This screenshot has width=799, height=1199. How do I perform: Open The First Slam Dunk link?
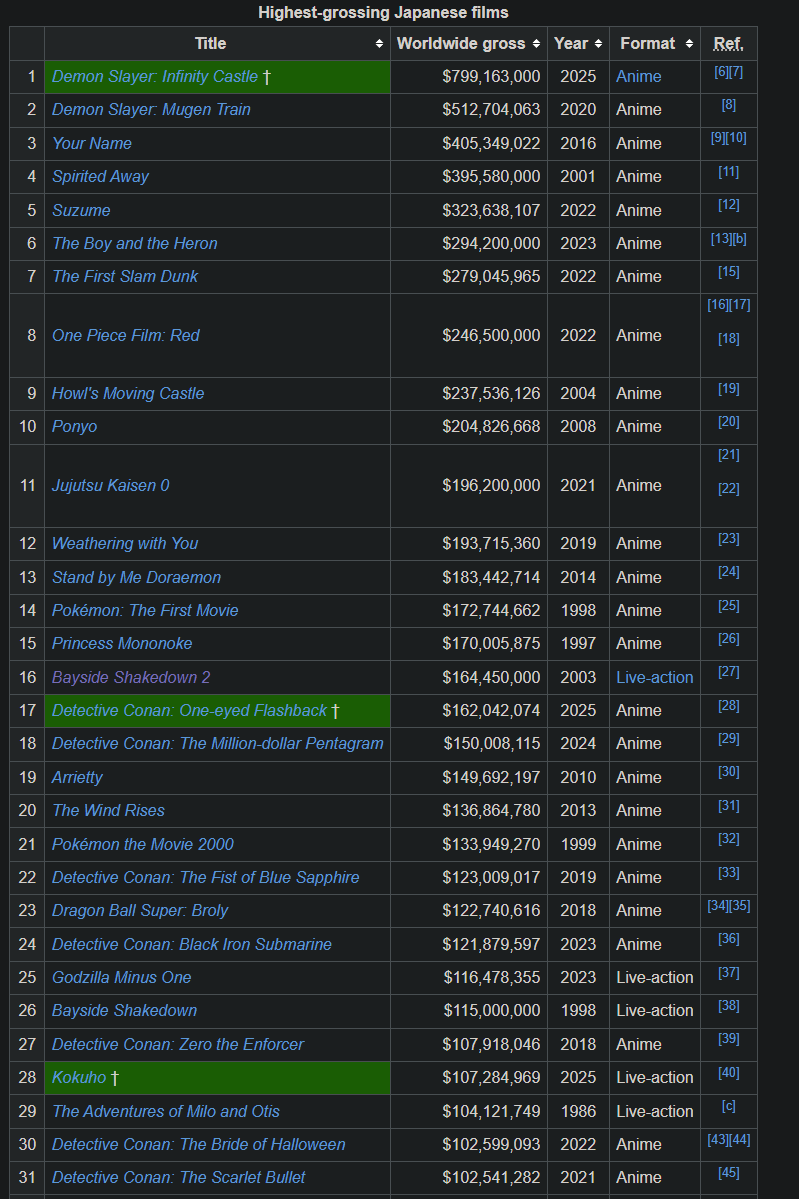(x=125, y=276)
